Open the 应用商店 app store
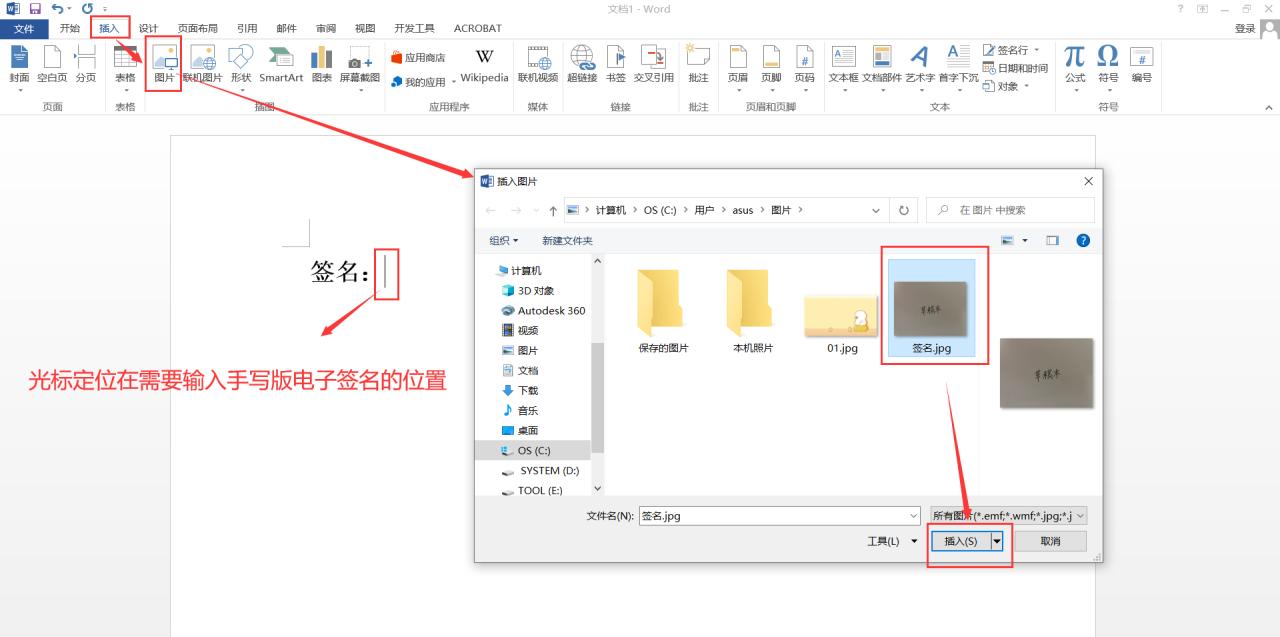1280x637 pixels. click(418, 58)
